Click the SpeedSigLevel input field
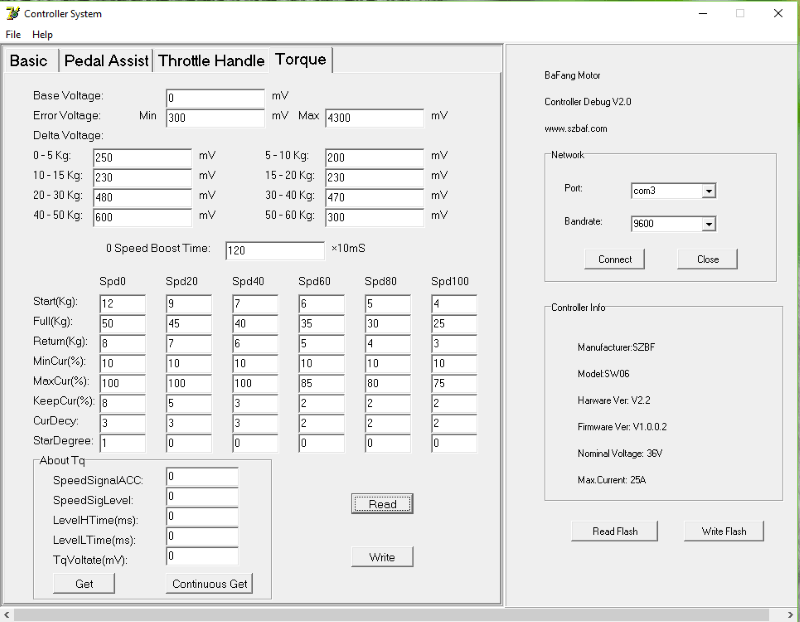This screenshot has height=622, width=800. click(202, 496)
